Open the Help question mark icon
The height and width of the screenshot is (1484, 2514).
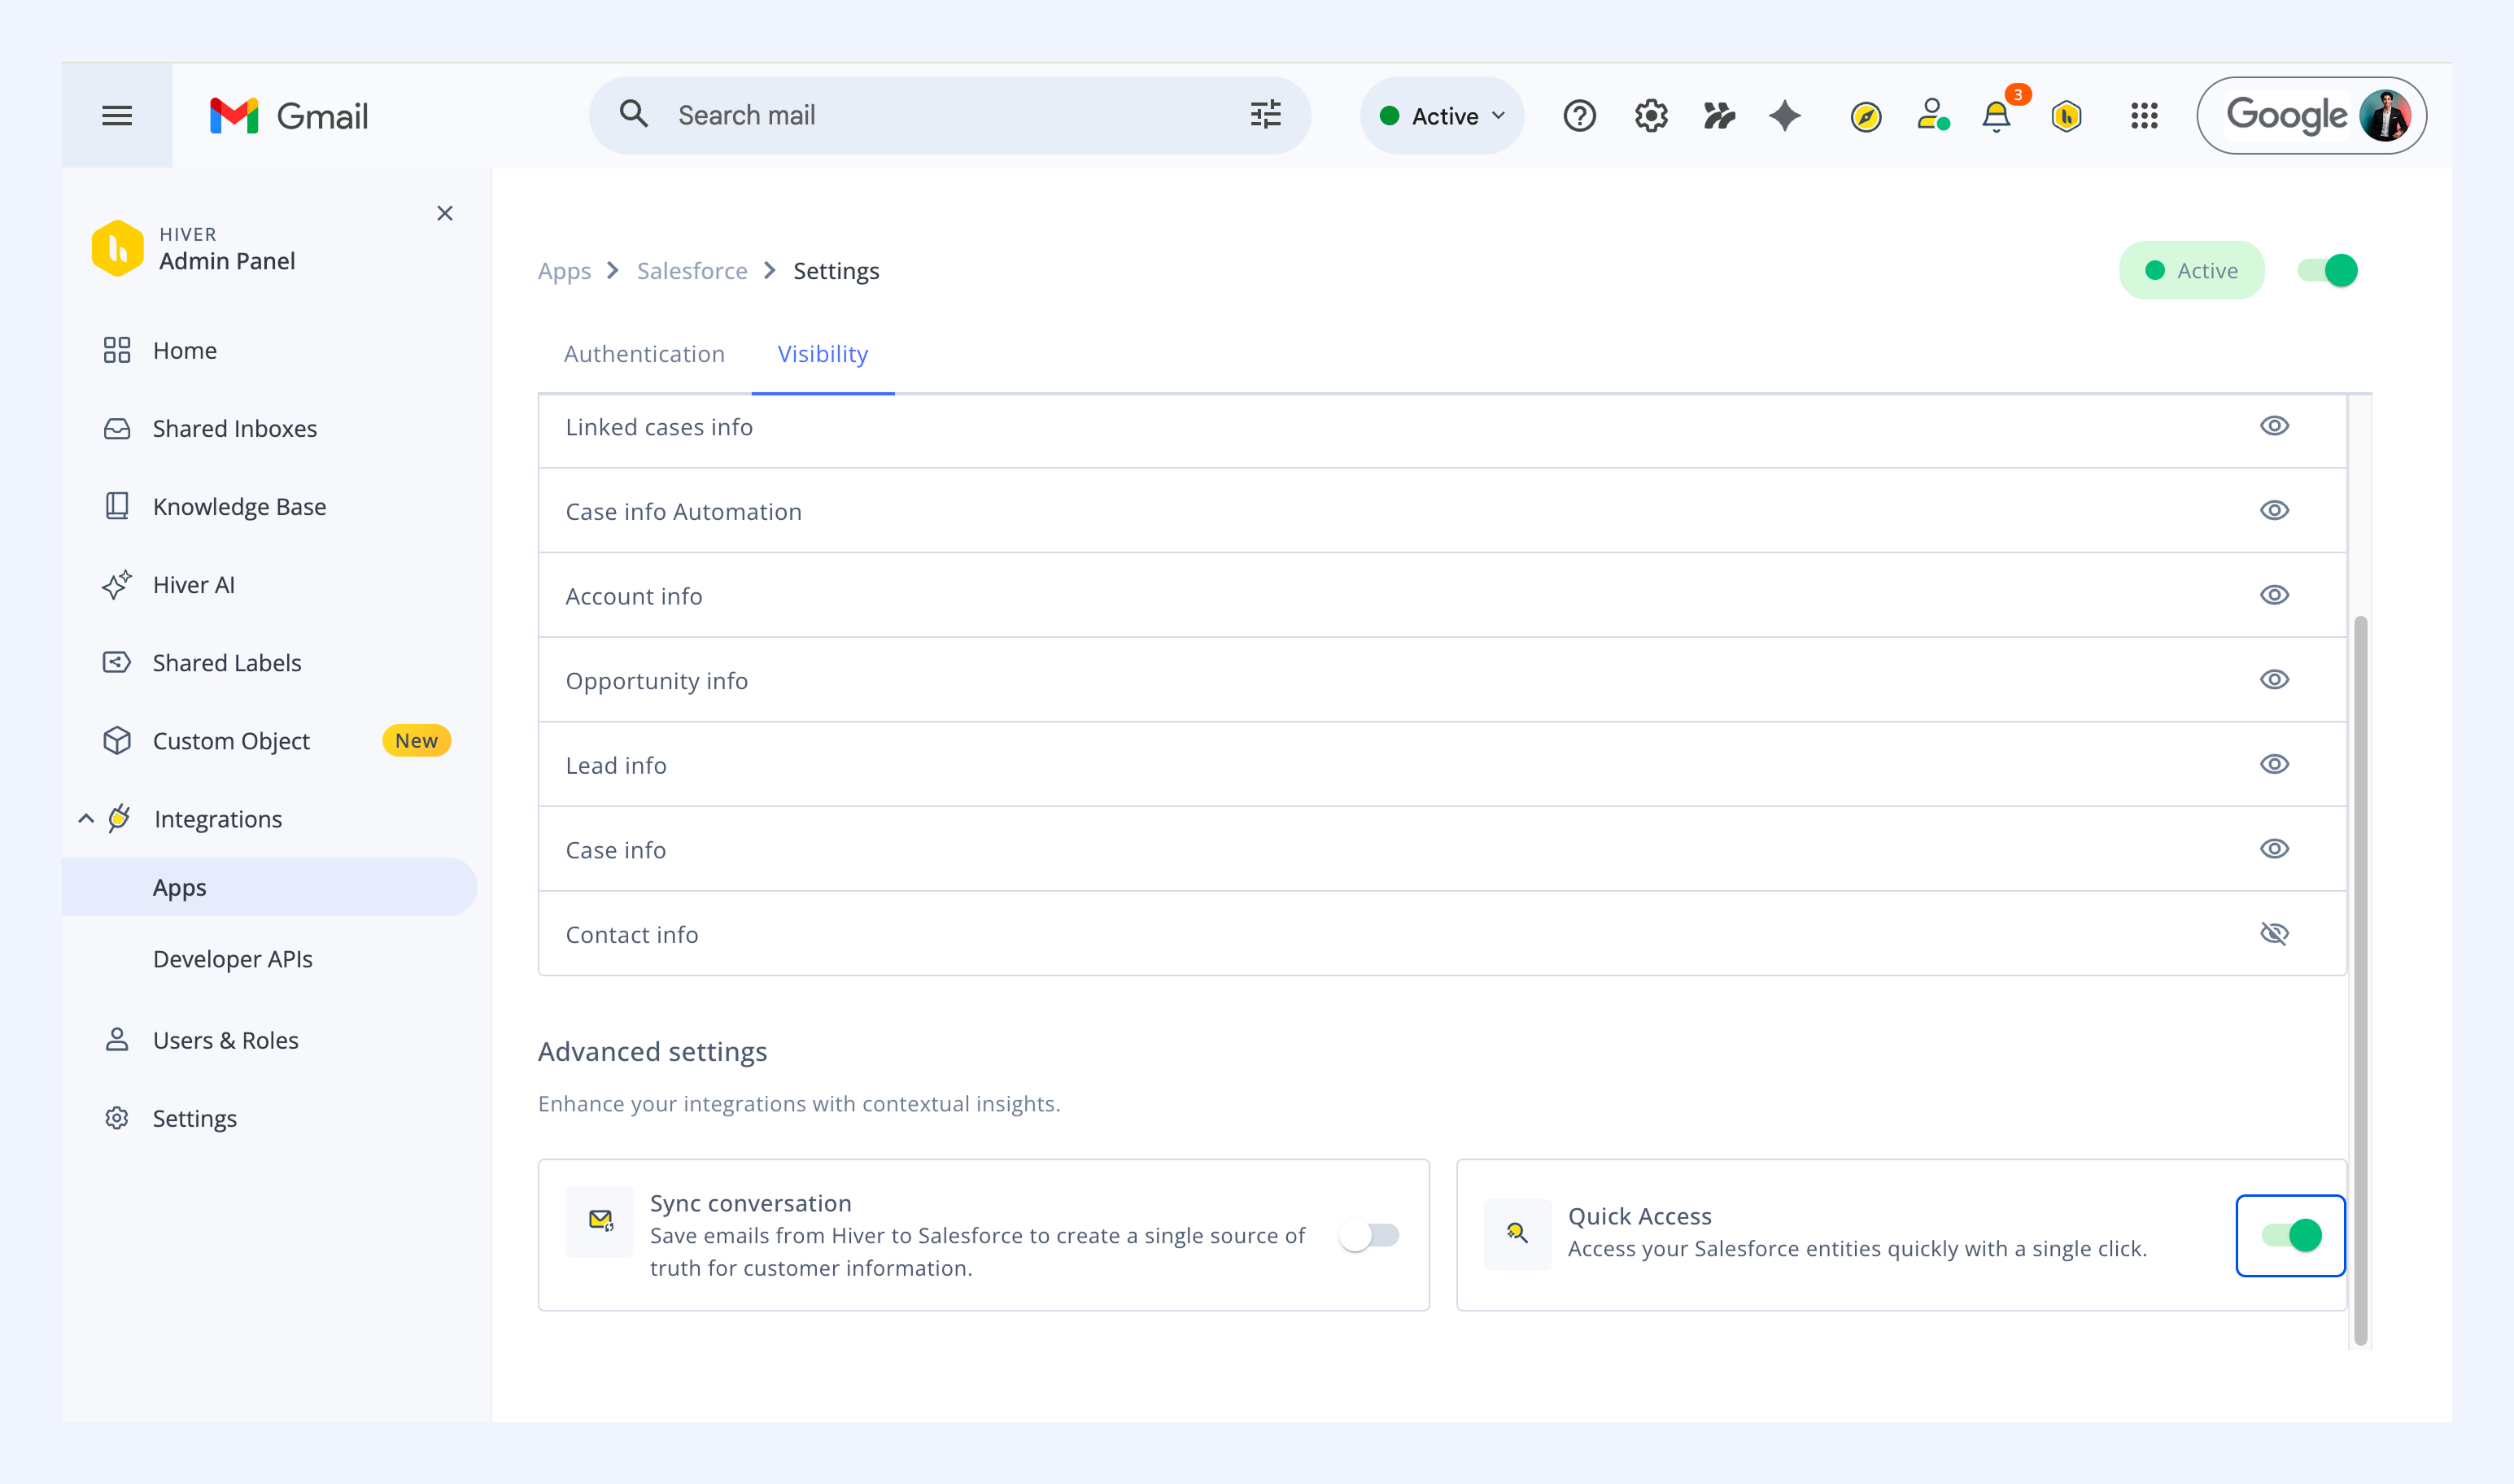[x=1579, y=116]
